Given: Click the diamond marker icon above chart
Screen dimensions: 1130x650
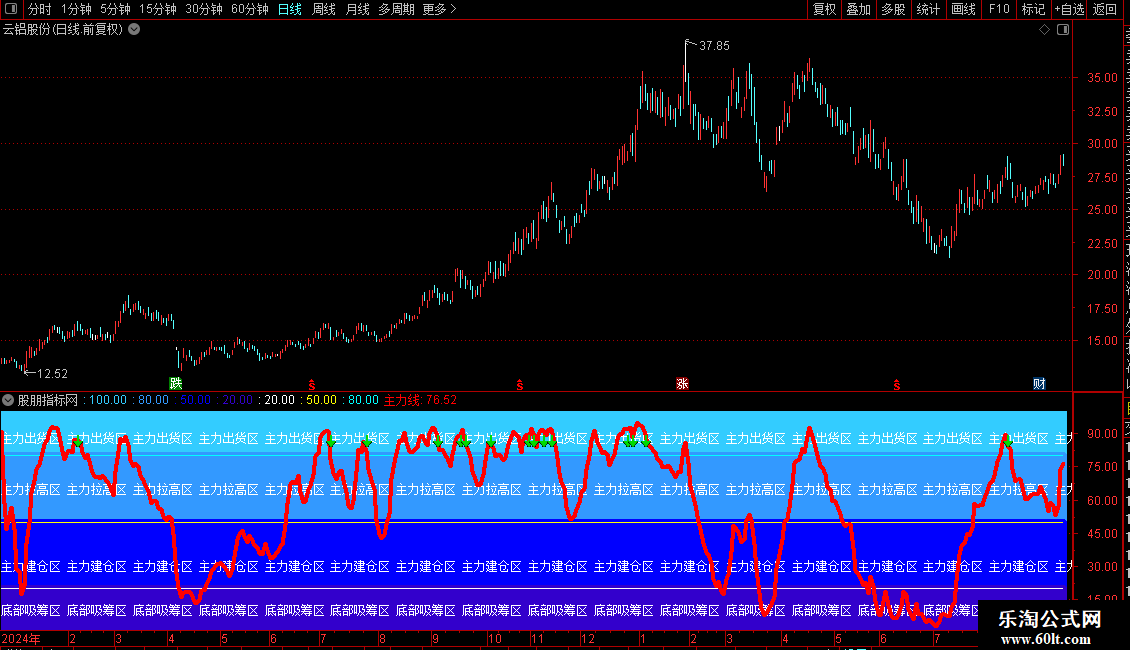Looking at the screenshot, I should coord(1044,30).
